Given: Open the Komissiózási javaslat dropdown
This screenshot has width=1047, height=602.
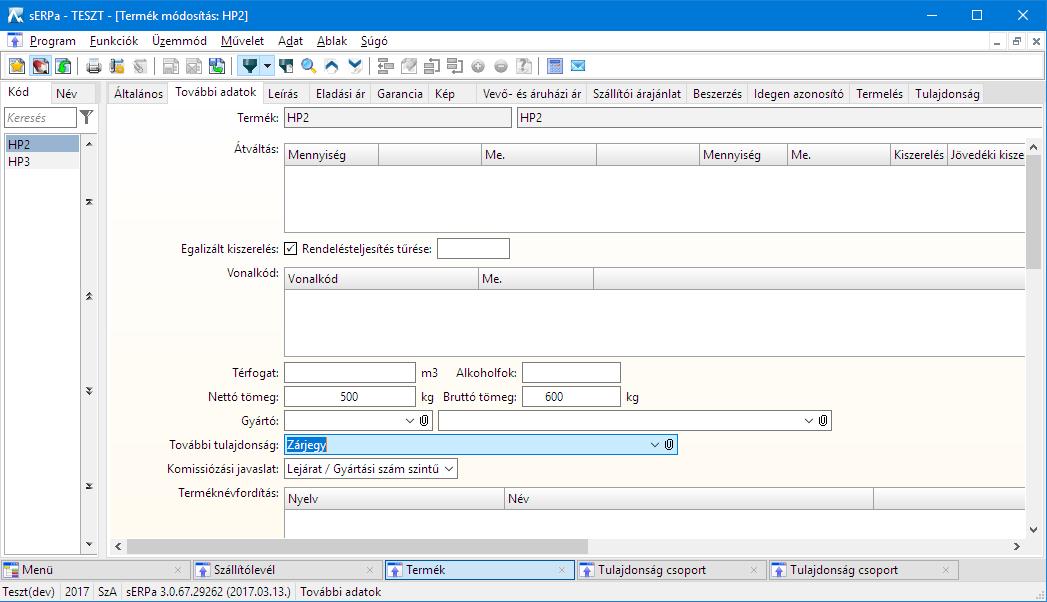Looking at the screenshot, I should coord(448,469).
